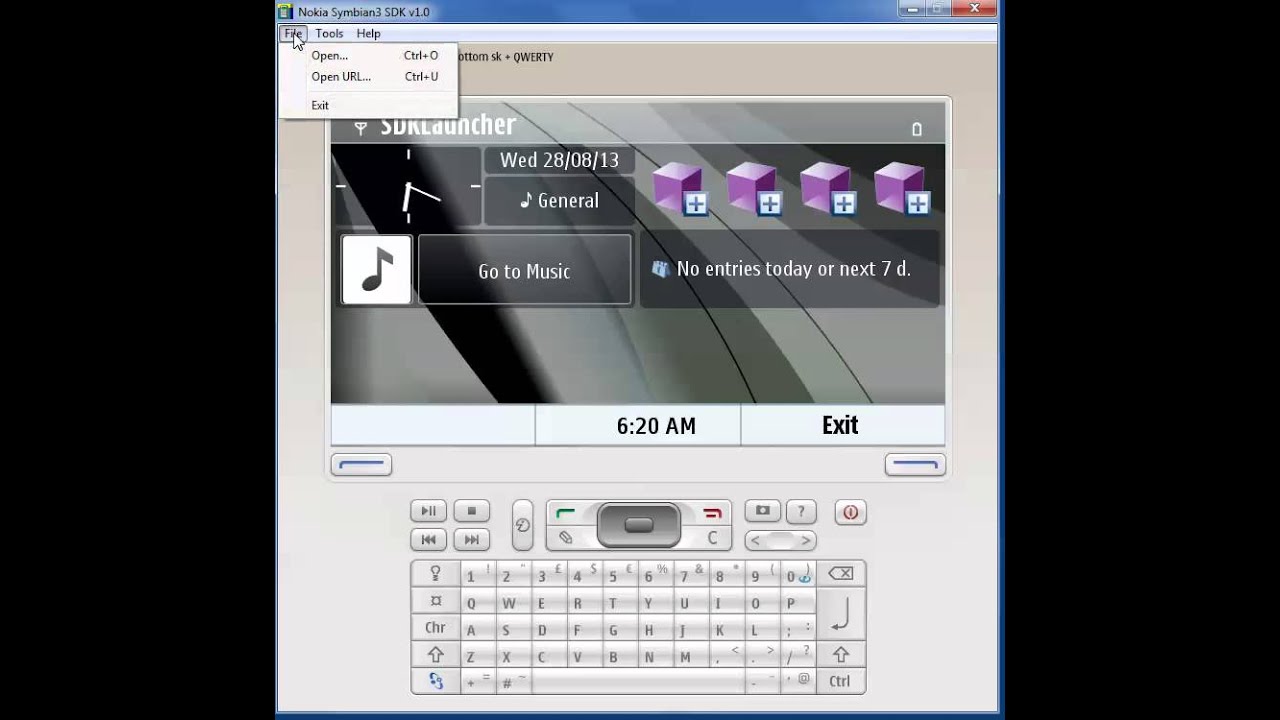Click the blue Bluetooth-style function key
This screenshot has height=720, width=1280.
click(x=435, y=681)
